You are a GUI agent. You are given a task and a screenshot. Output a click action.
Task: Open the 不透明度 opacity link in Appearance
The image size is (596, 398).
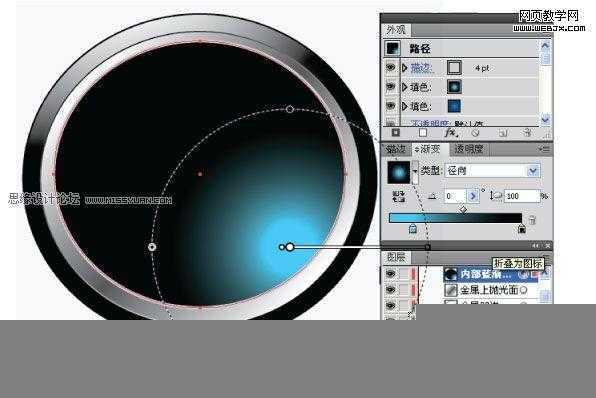[431, 123]
